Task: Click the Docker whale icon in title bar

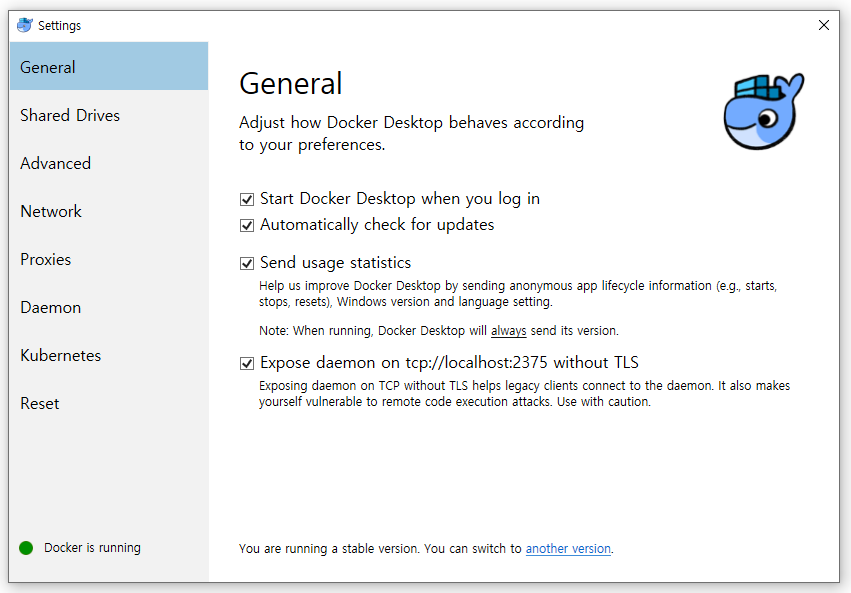Action: click(24, 25)
